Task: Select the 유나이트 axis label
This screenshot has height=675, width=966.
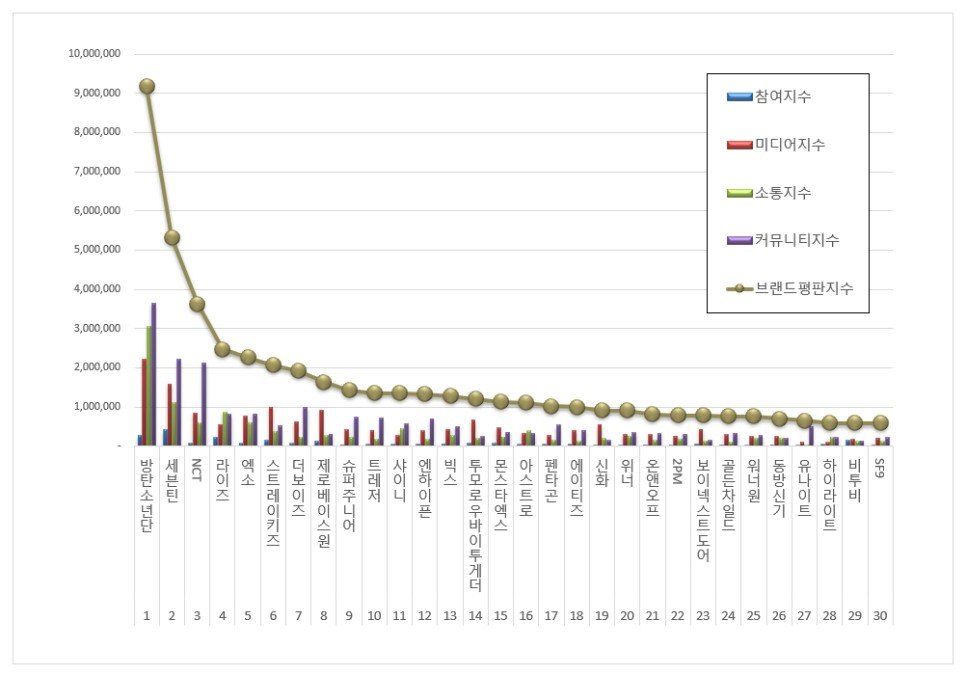Action: click(x=803, y=488)
